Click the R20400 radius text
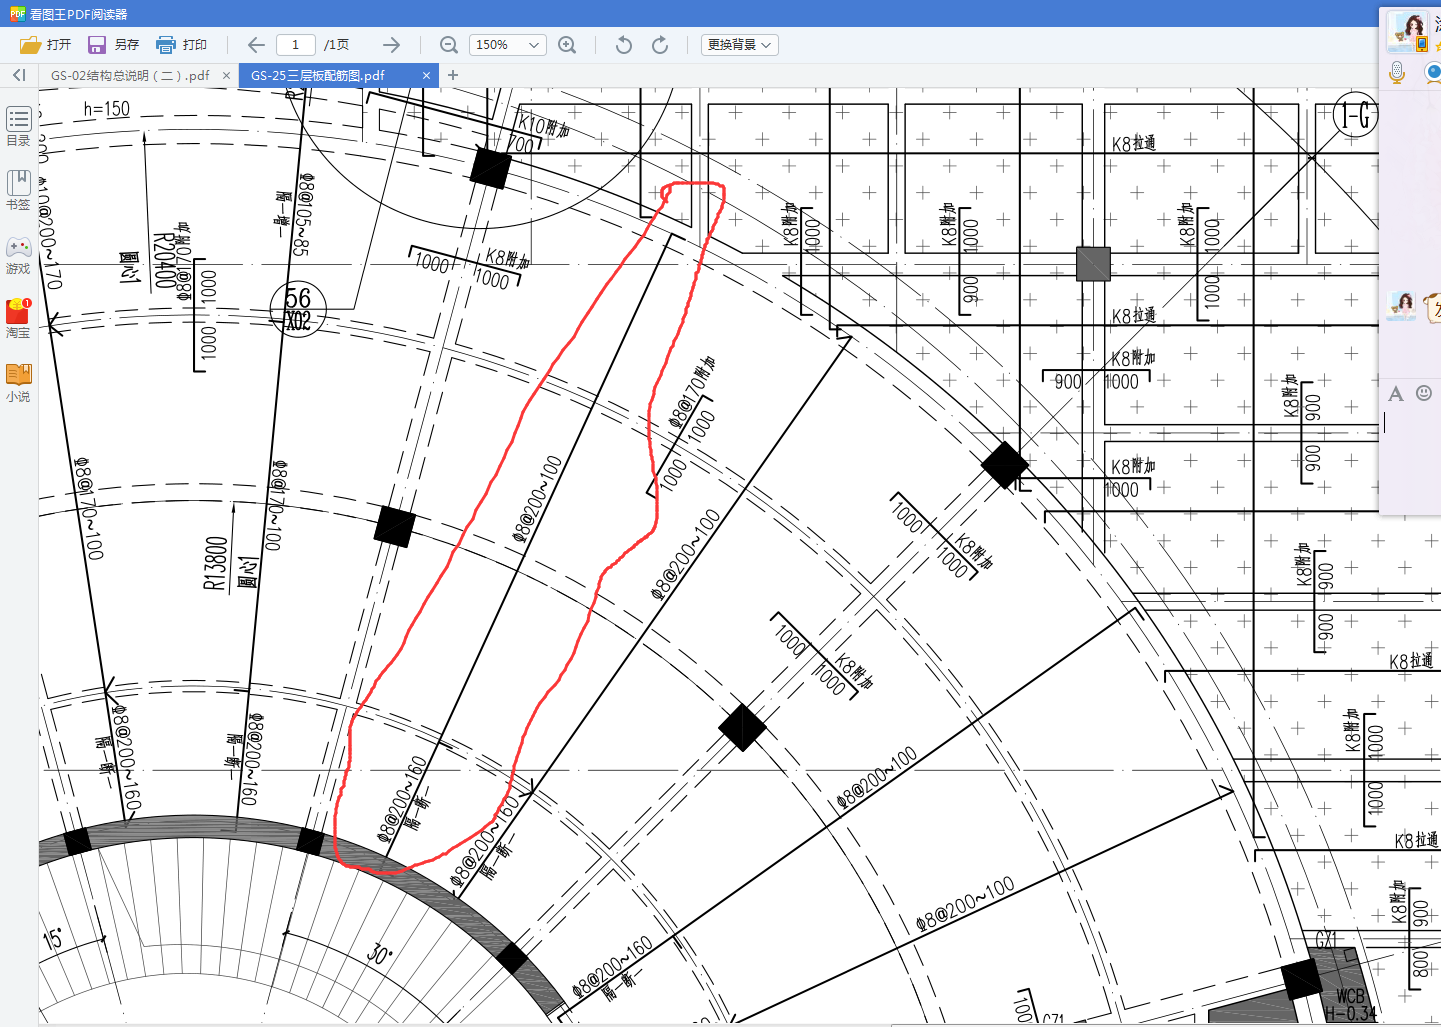1441x1027 pixels. coord(163,261)
